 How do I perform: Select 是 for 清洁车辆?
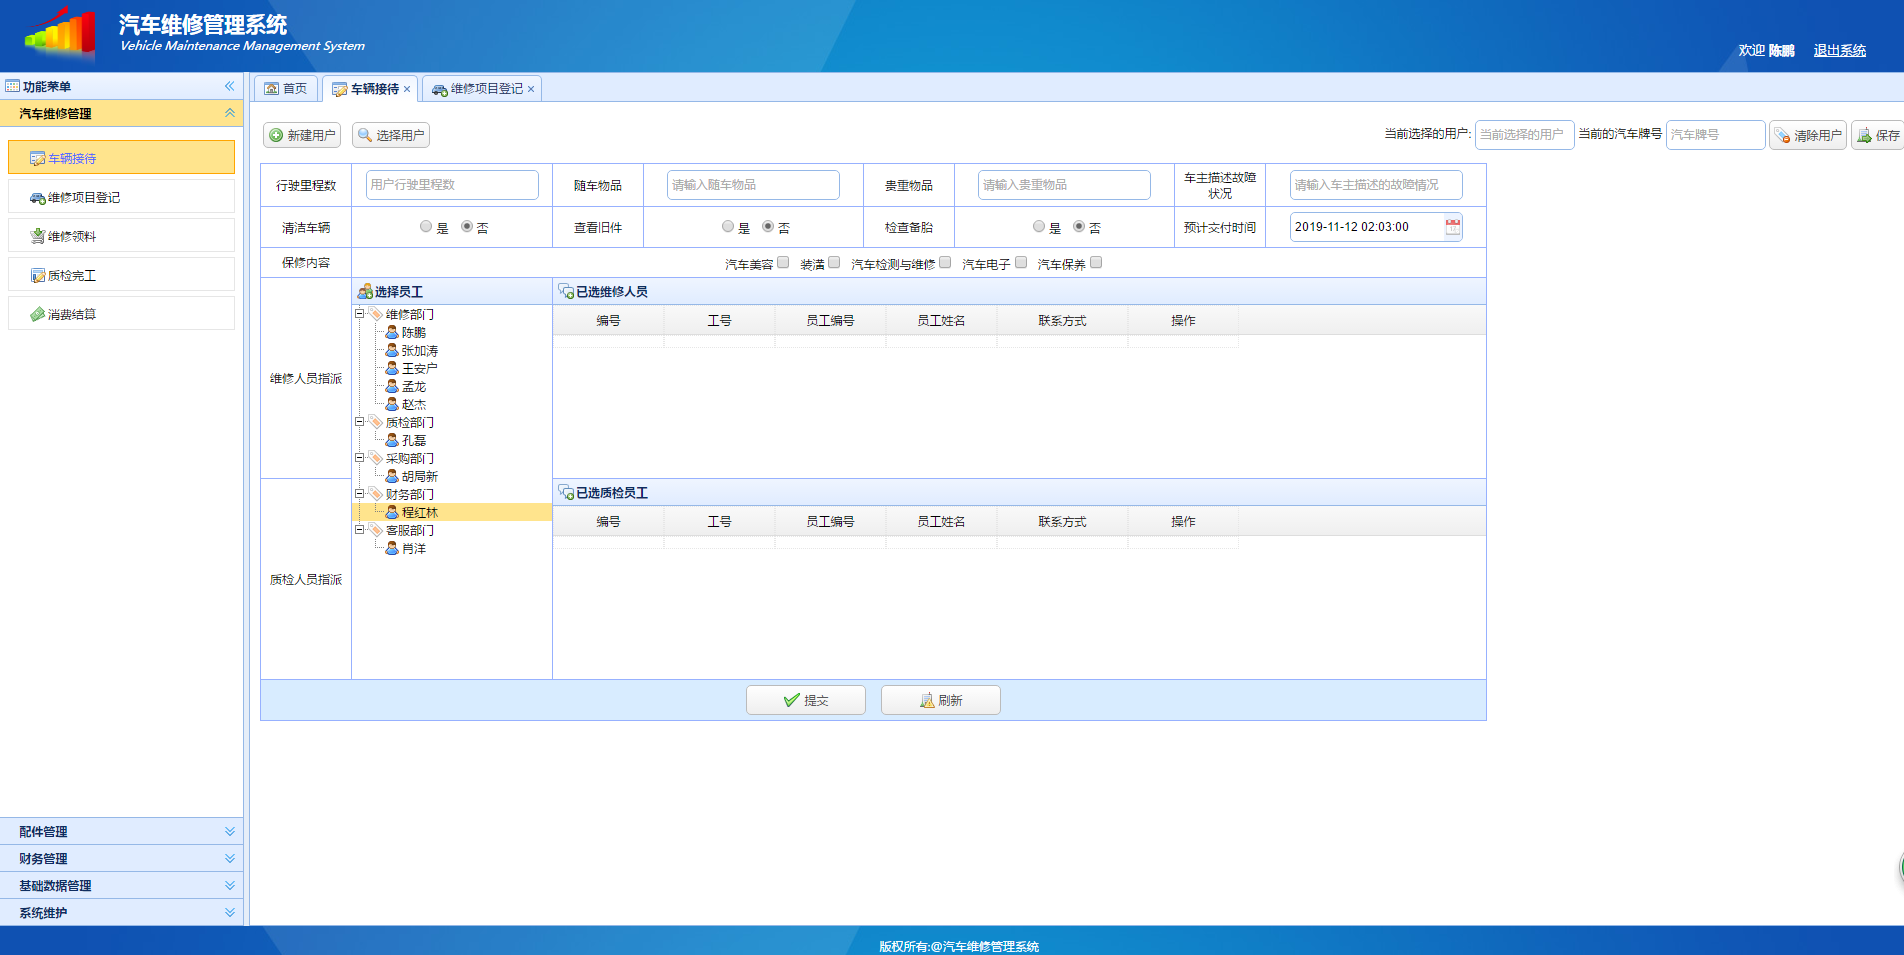click(426, 227)
